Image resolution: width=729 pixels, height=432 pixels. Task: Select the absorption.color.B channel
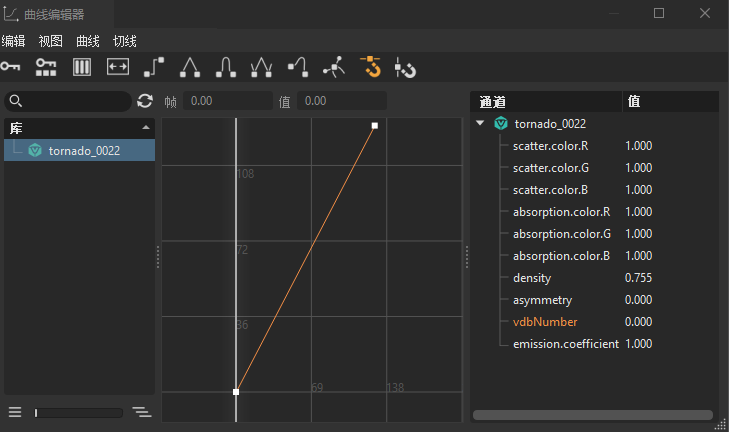coord(562,256)
